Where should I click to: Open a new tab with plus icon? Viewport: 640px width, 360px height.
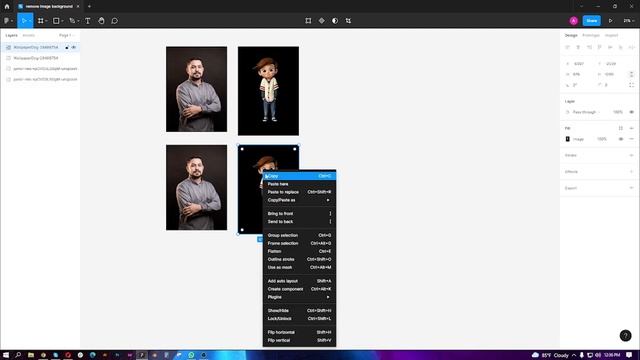[89, 6]
